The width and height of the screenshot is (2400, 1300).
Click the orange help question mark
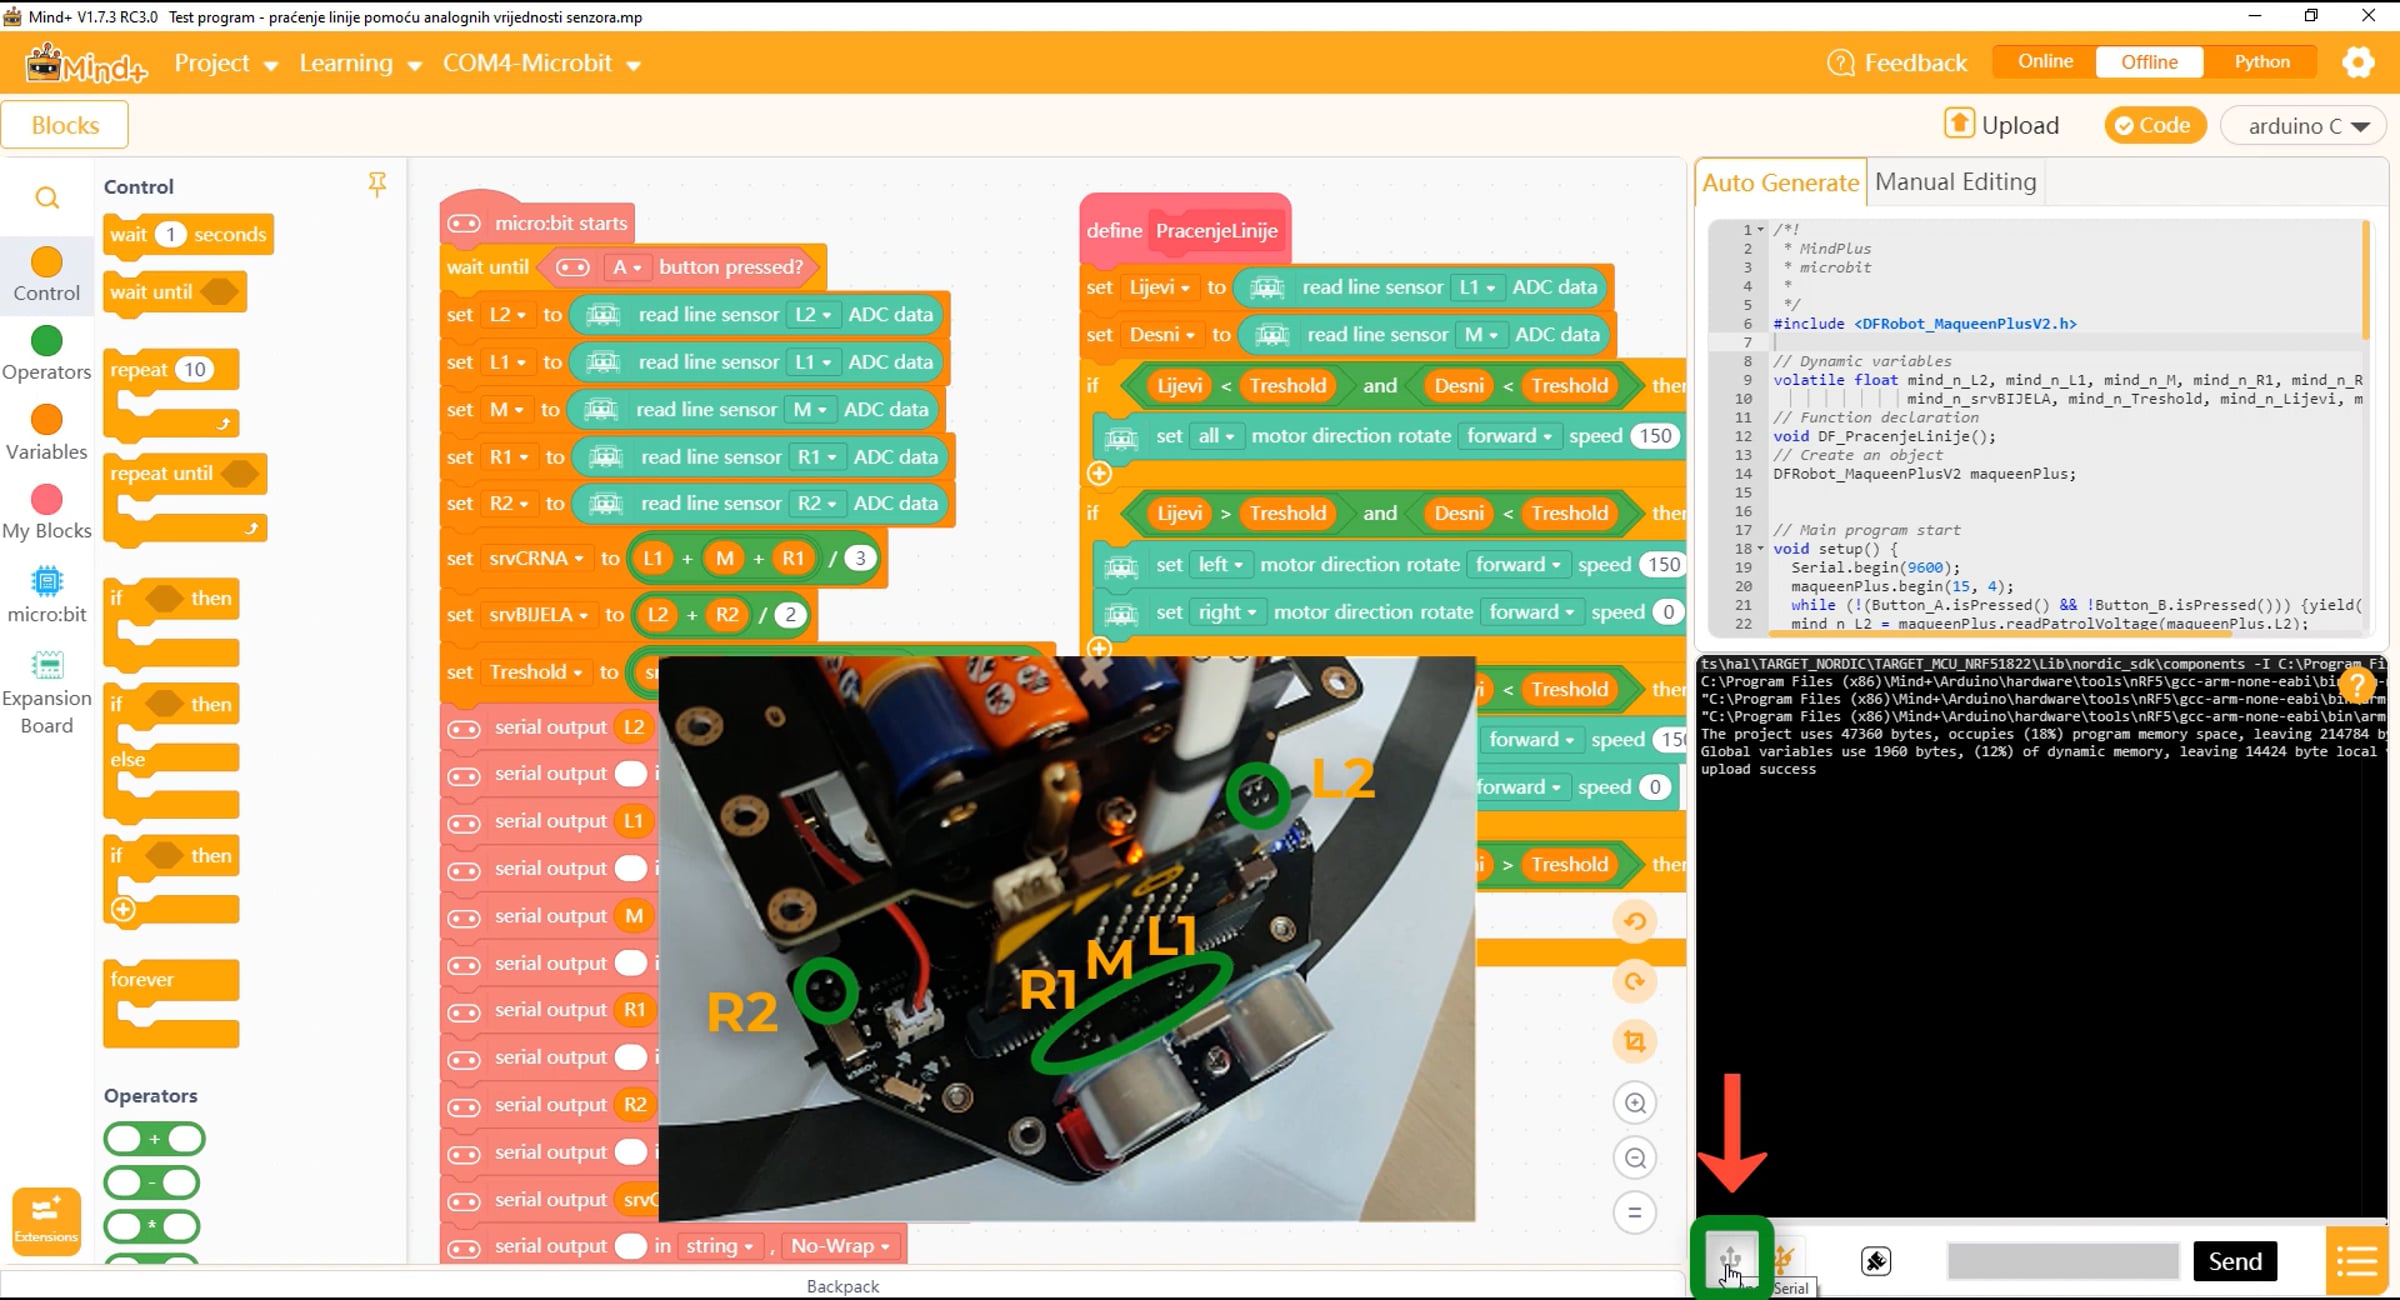(2357, 685)
